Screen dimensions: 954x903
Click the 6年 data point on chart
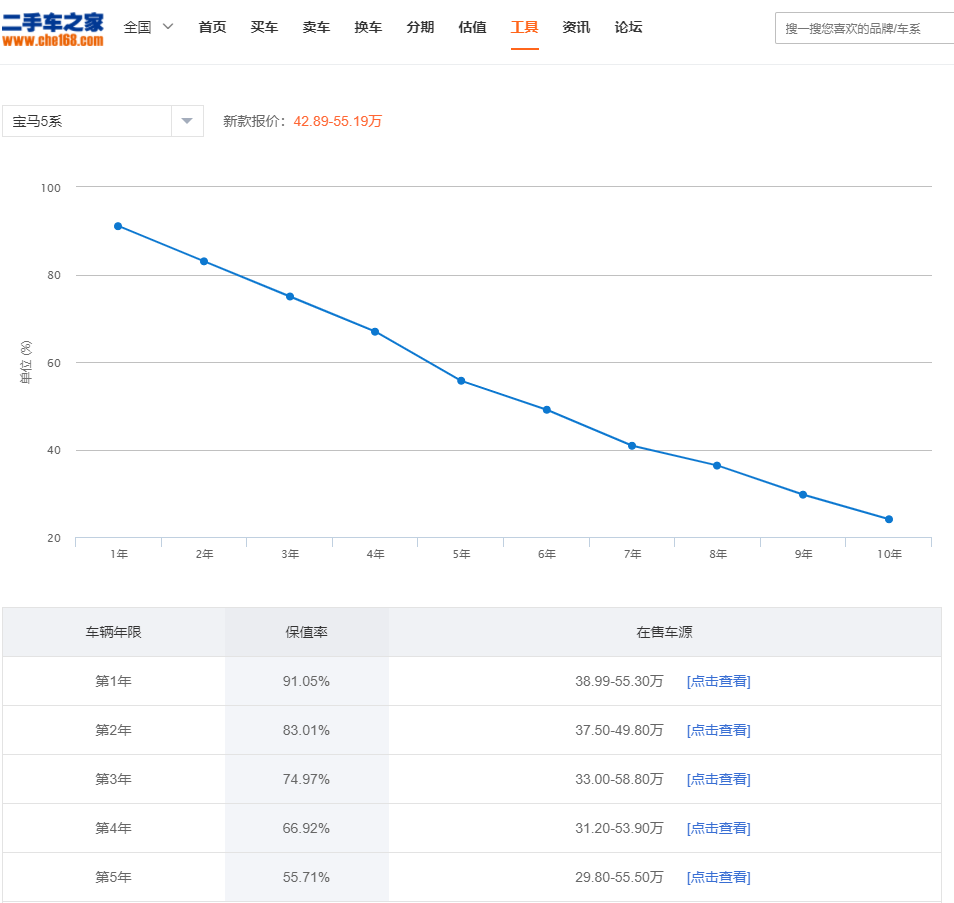pos(546,410)
